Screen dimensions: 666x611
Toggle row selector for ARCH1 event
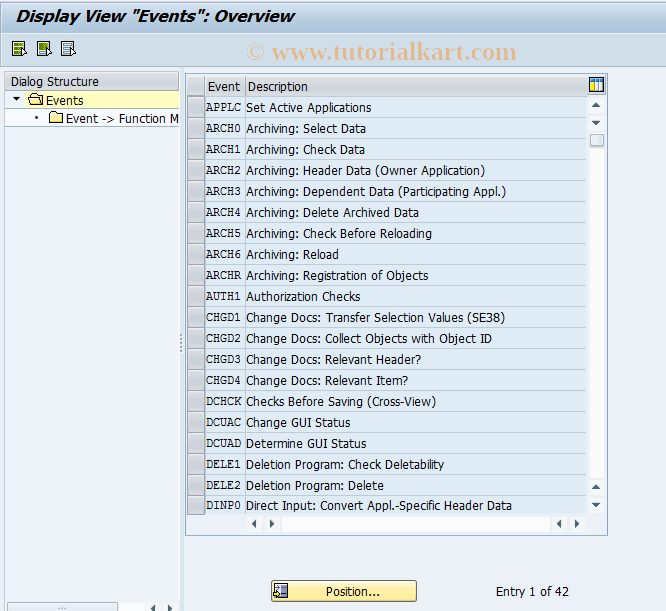(x=196, y=149)
